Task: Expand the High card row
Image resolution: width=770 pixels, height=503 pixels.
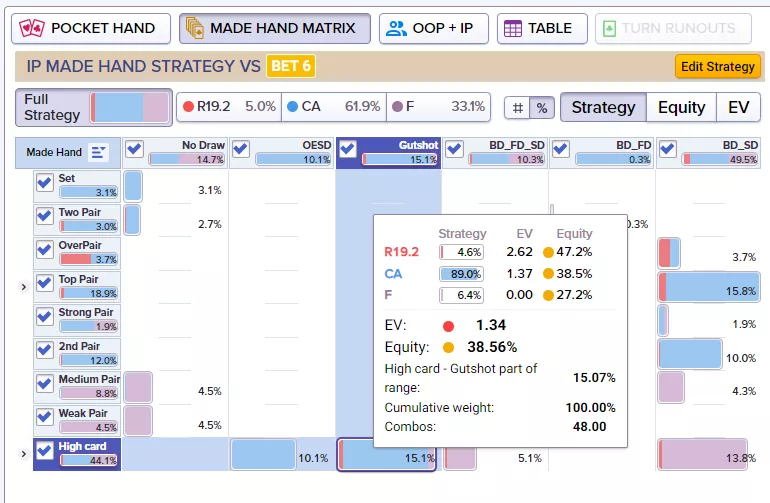Action: coord(24,454)
